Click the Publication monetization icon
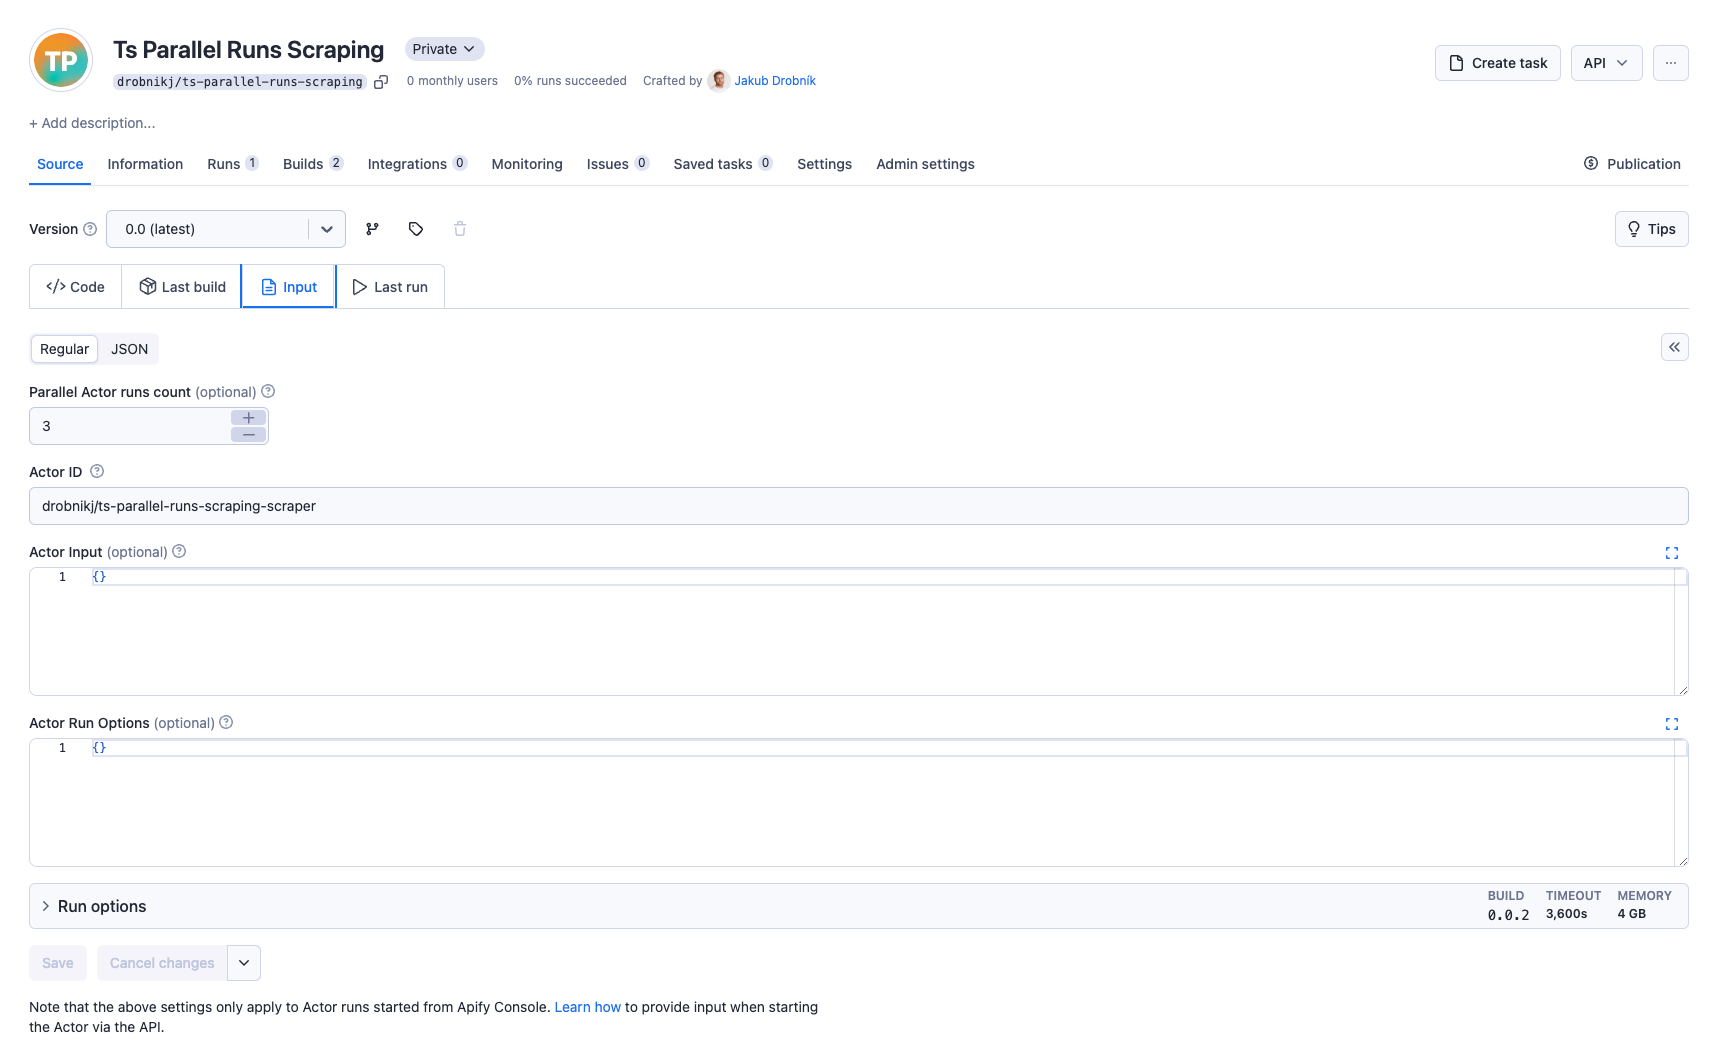Viewport: 1712px width, 1054px height. (x=1591, y=163)
